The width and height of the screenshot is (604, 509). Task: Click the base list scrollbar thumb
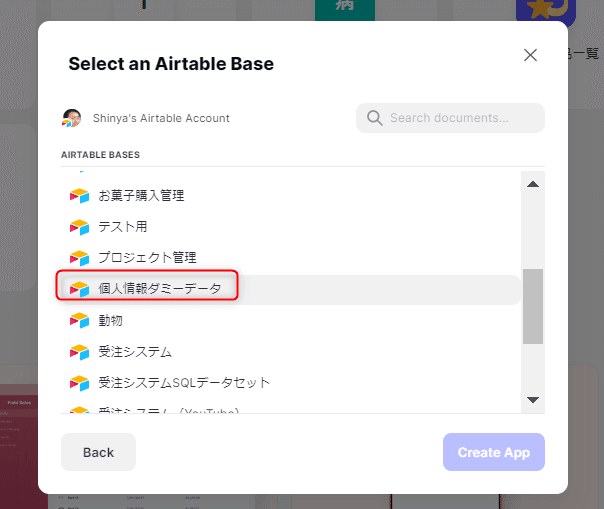pos(533,306)
